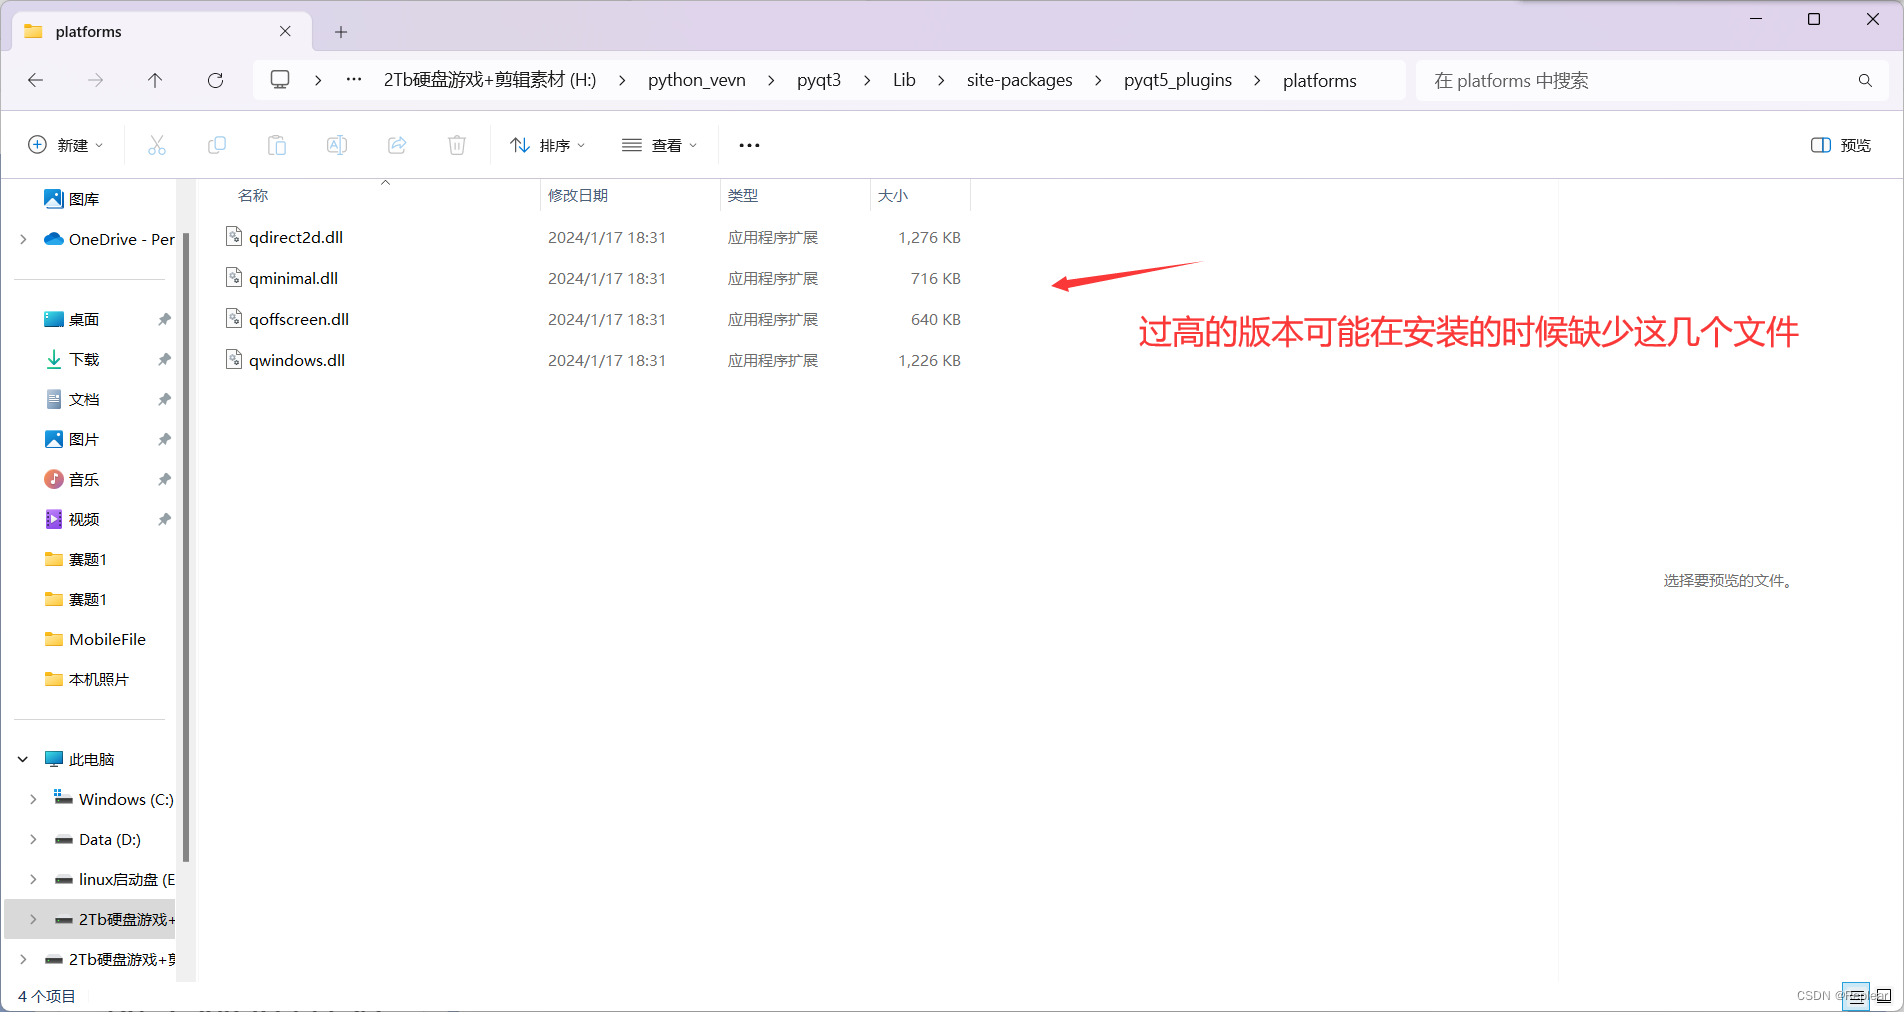Image resolution: width=1904 pixels, height=1012 pixels.
Task: Click the H: drive breadcrumb segment
Action: pos(490,80)
